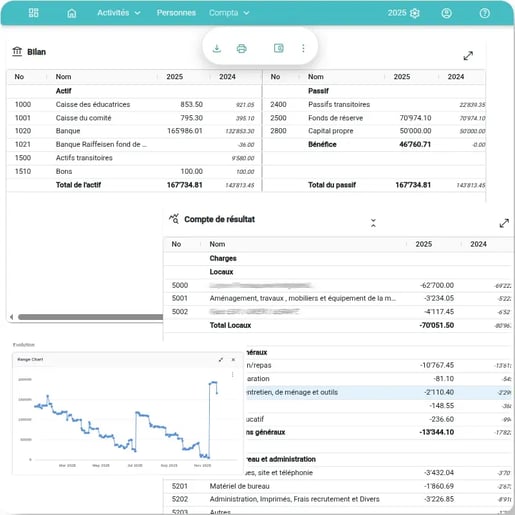This screenshot has height=515, width=515.
Task: Collapse the Compte de résultat rows
Action: point(373,223)
